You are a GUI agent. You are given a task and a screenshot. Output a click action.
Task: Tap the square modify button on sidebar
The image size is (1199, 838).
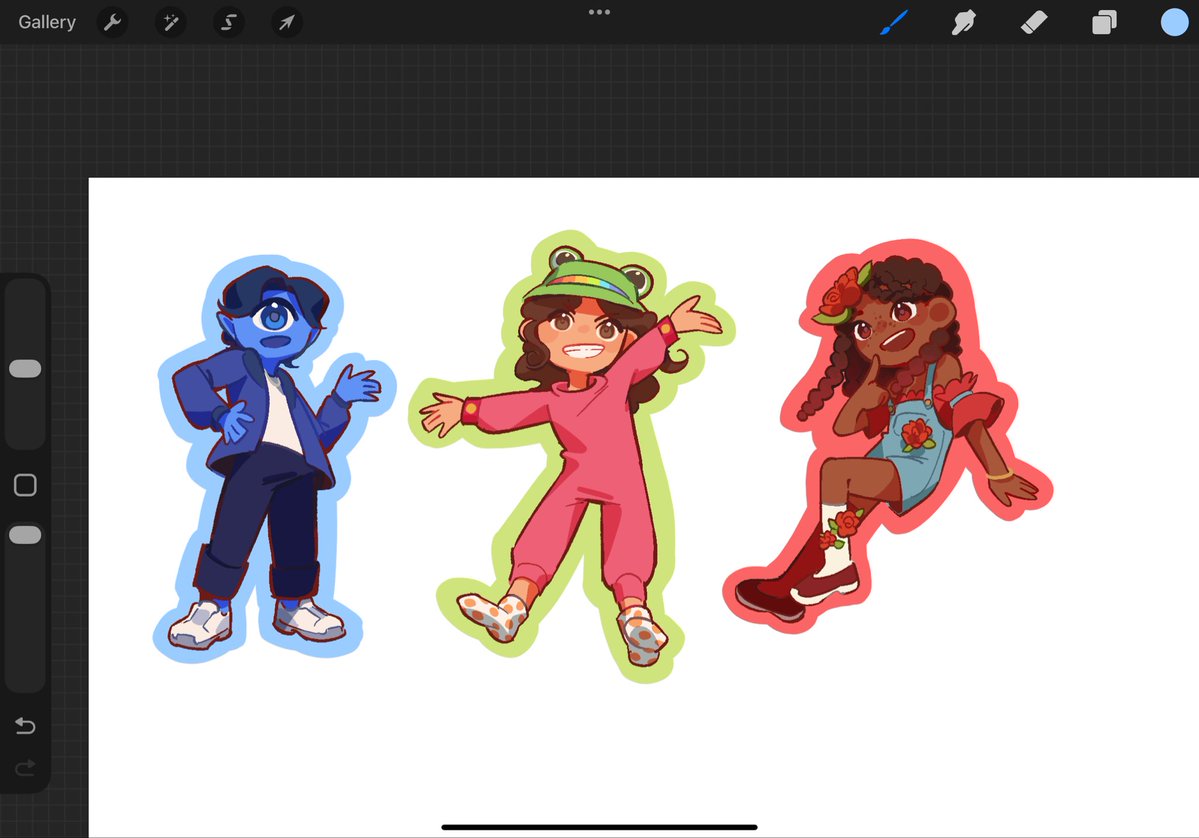point(25,485)
